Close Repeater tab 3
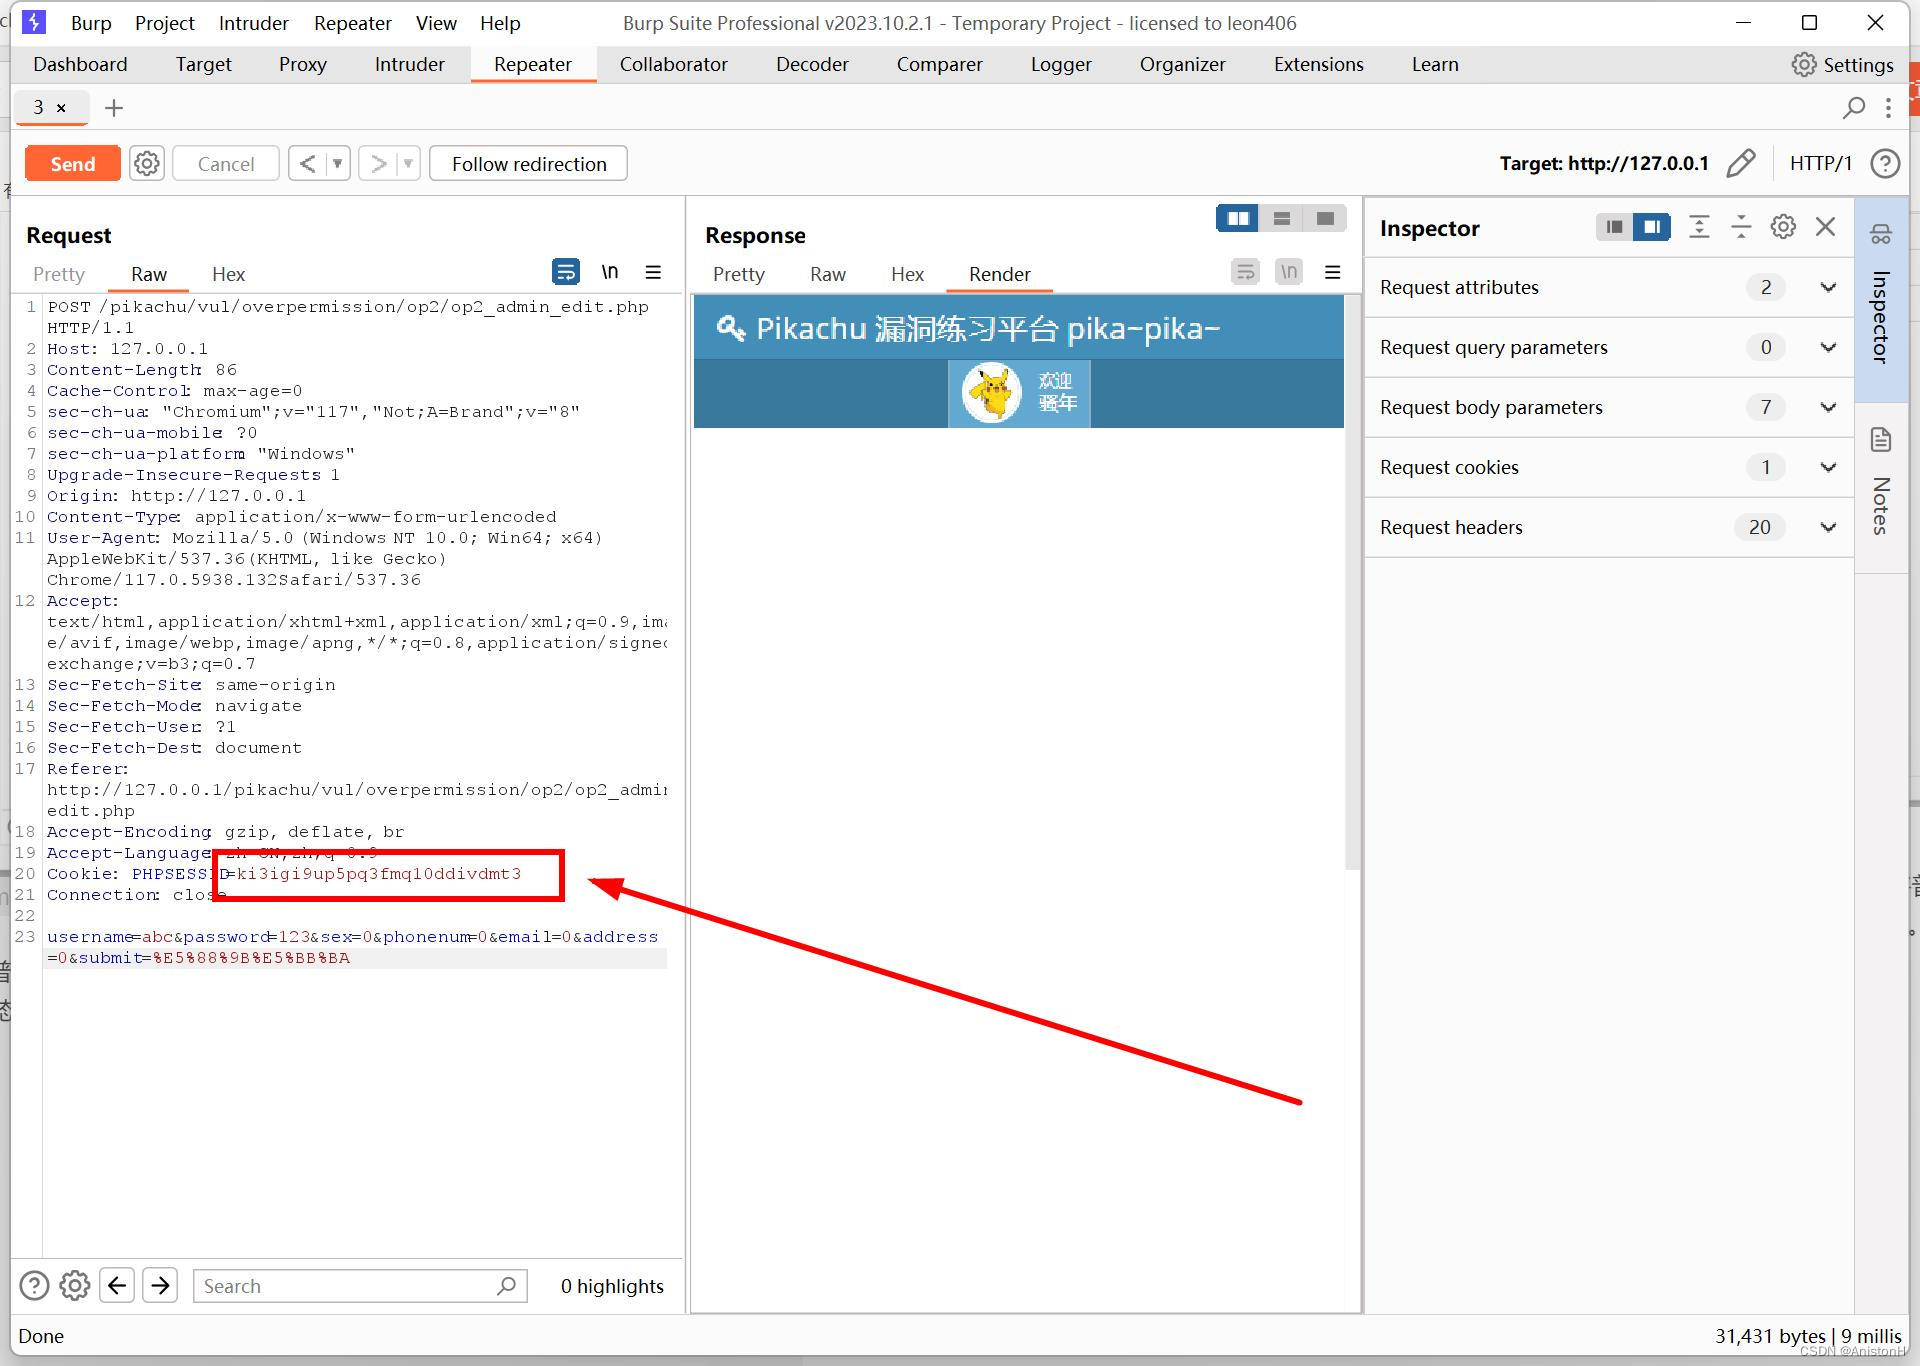The image size is (1920, 1366). pyautogui.click(x=61, y=108)
